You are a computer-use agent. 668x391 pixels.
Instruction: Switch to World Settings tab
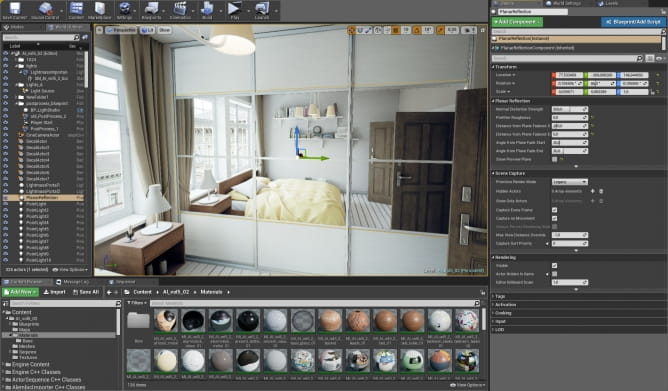coord(563,3)
